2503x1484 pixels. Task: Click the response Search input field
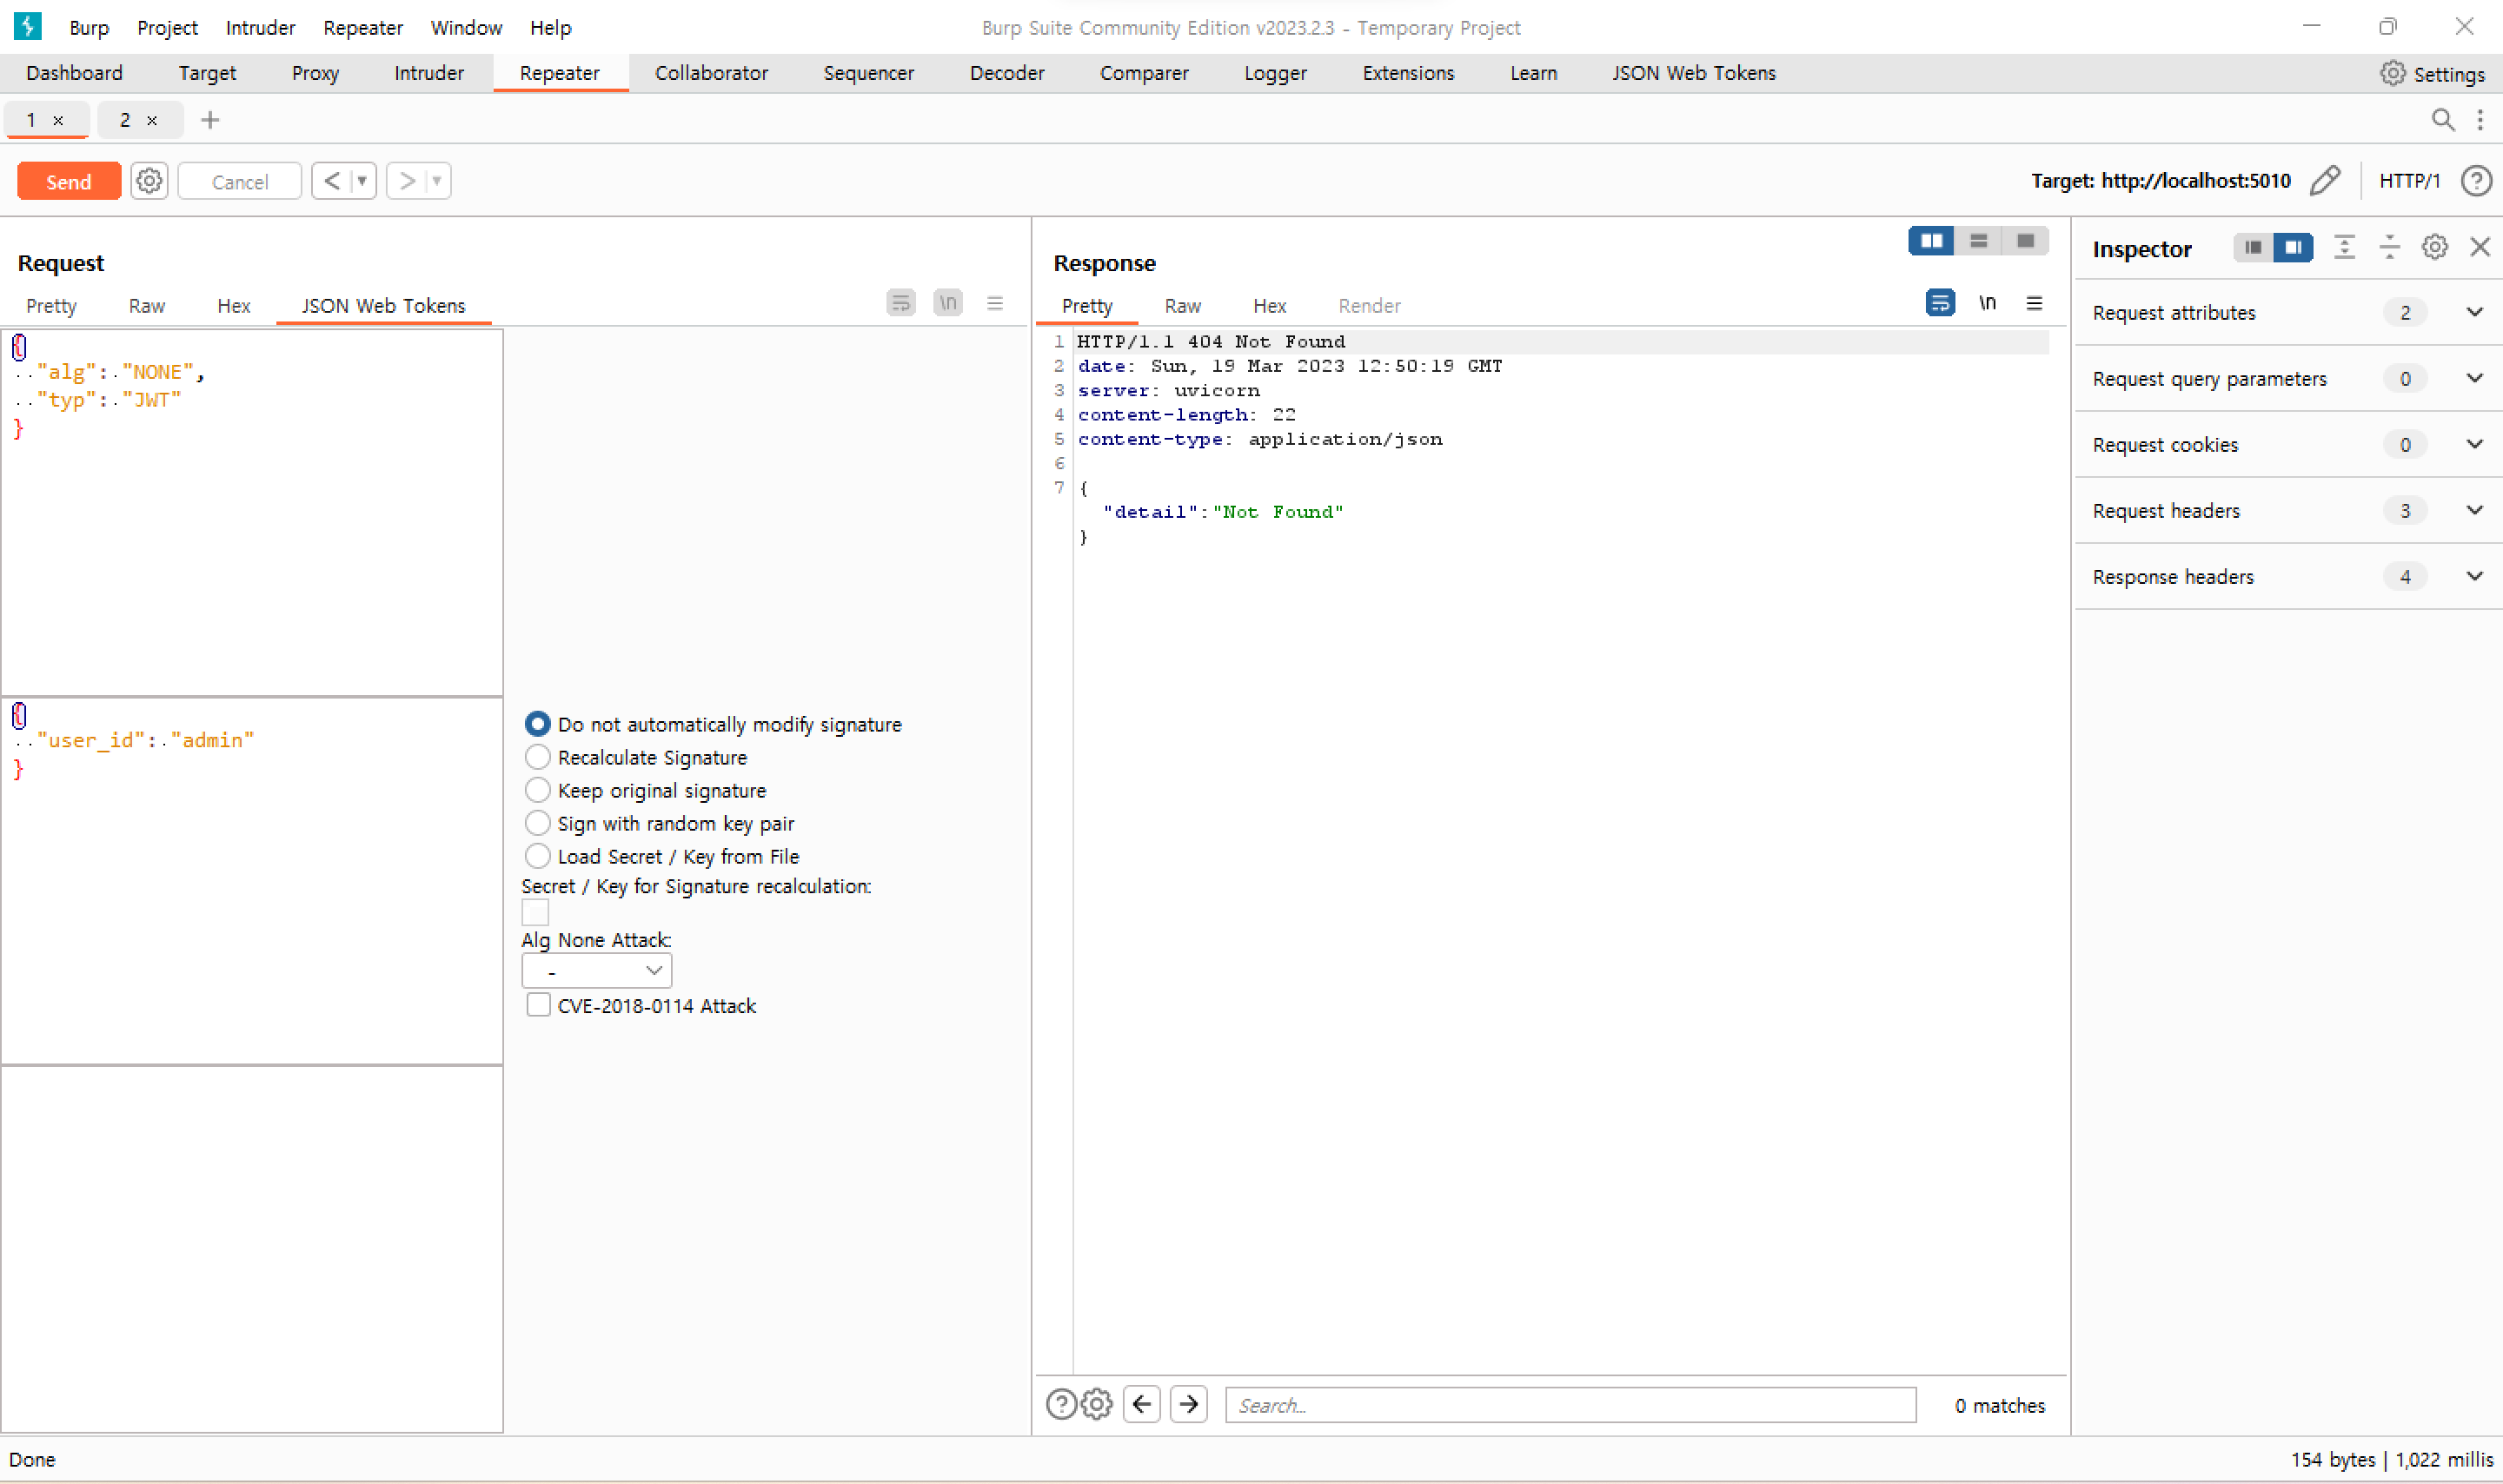click(x=1570, y=1404)
